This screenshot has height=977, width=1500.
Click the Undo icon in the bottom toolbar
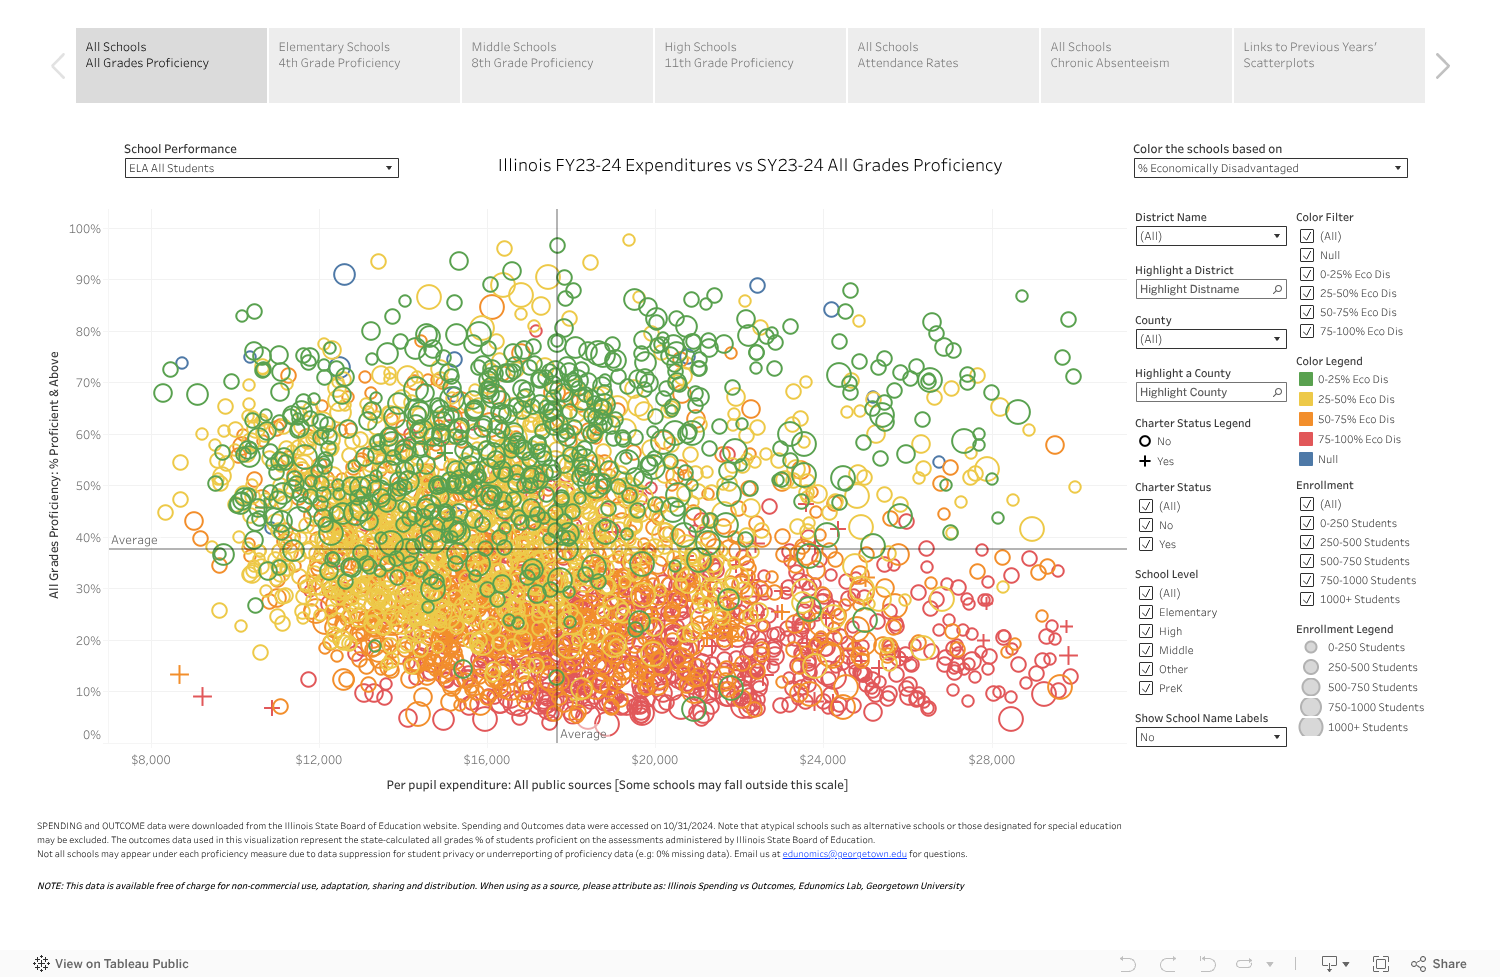tap(1128, 964)
